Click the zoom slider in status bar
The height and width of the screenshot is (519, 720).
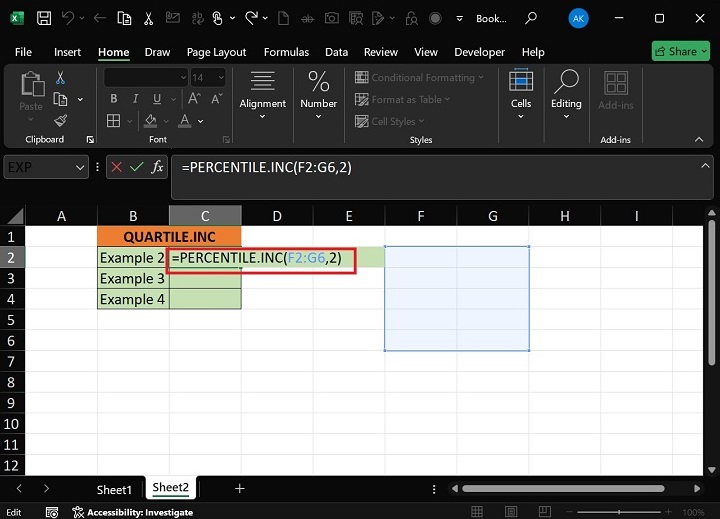tap(619, 512)
